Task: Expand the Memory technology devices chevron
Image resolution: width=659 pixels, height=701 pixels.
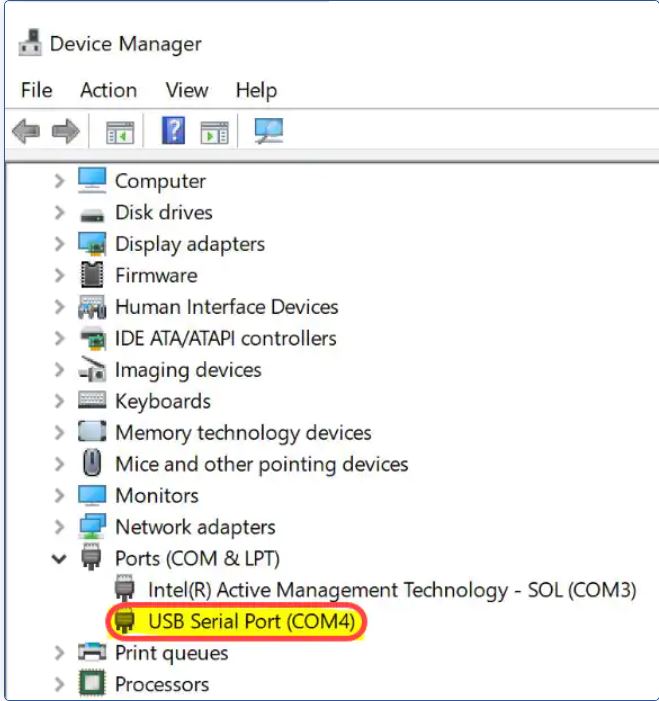Action: (59, 432)
